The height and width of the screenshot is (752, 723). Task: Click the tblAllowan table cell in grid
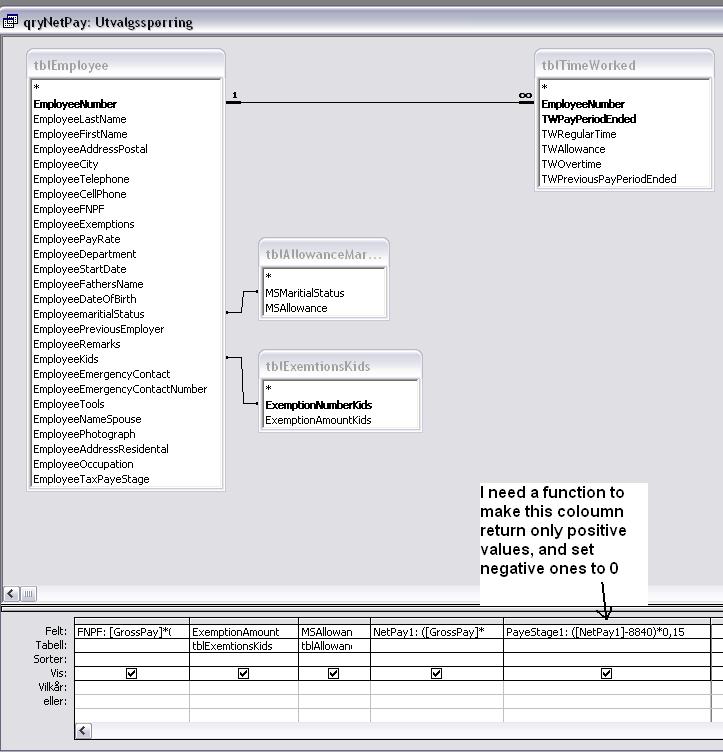[334, 646]
